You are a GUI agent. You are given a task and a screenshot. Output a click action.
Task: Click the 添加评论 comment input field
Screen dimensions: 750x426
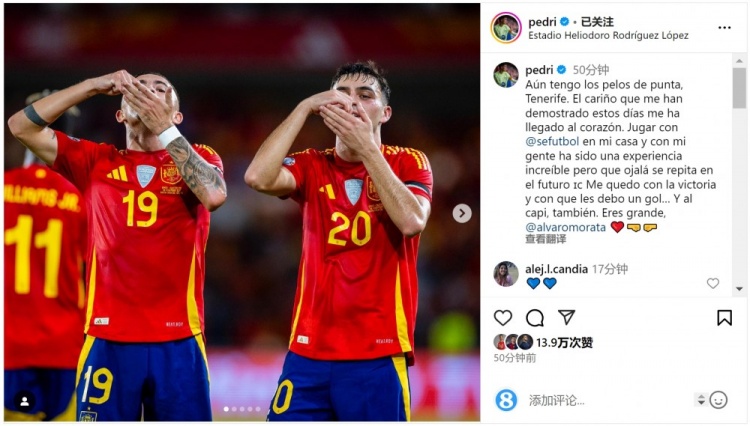pos(607,400)
